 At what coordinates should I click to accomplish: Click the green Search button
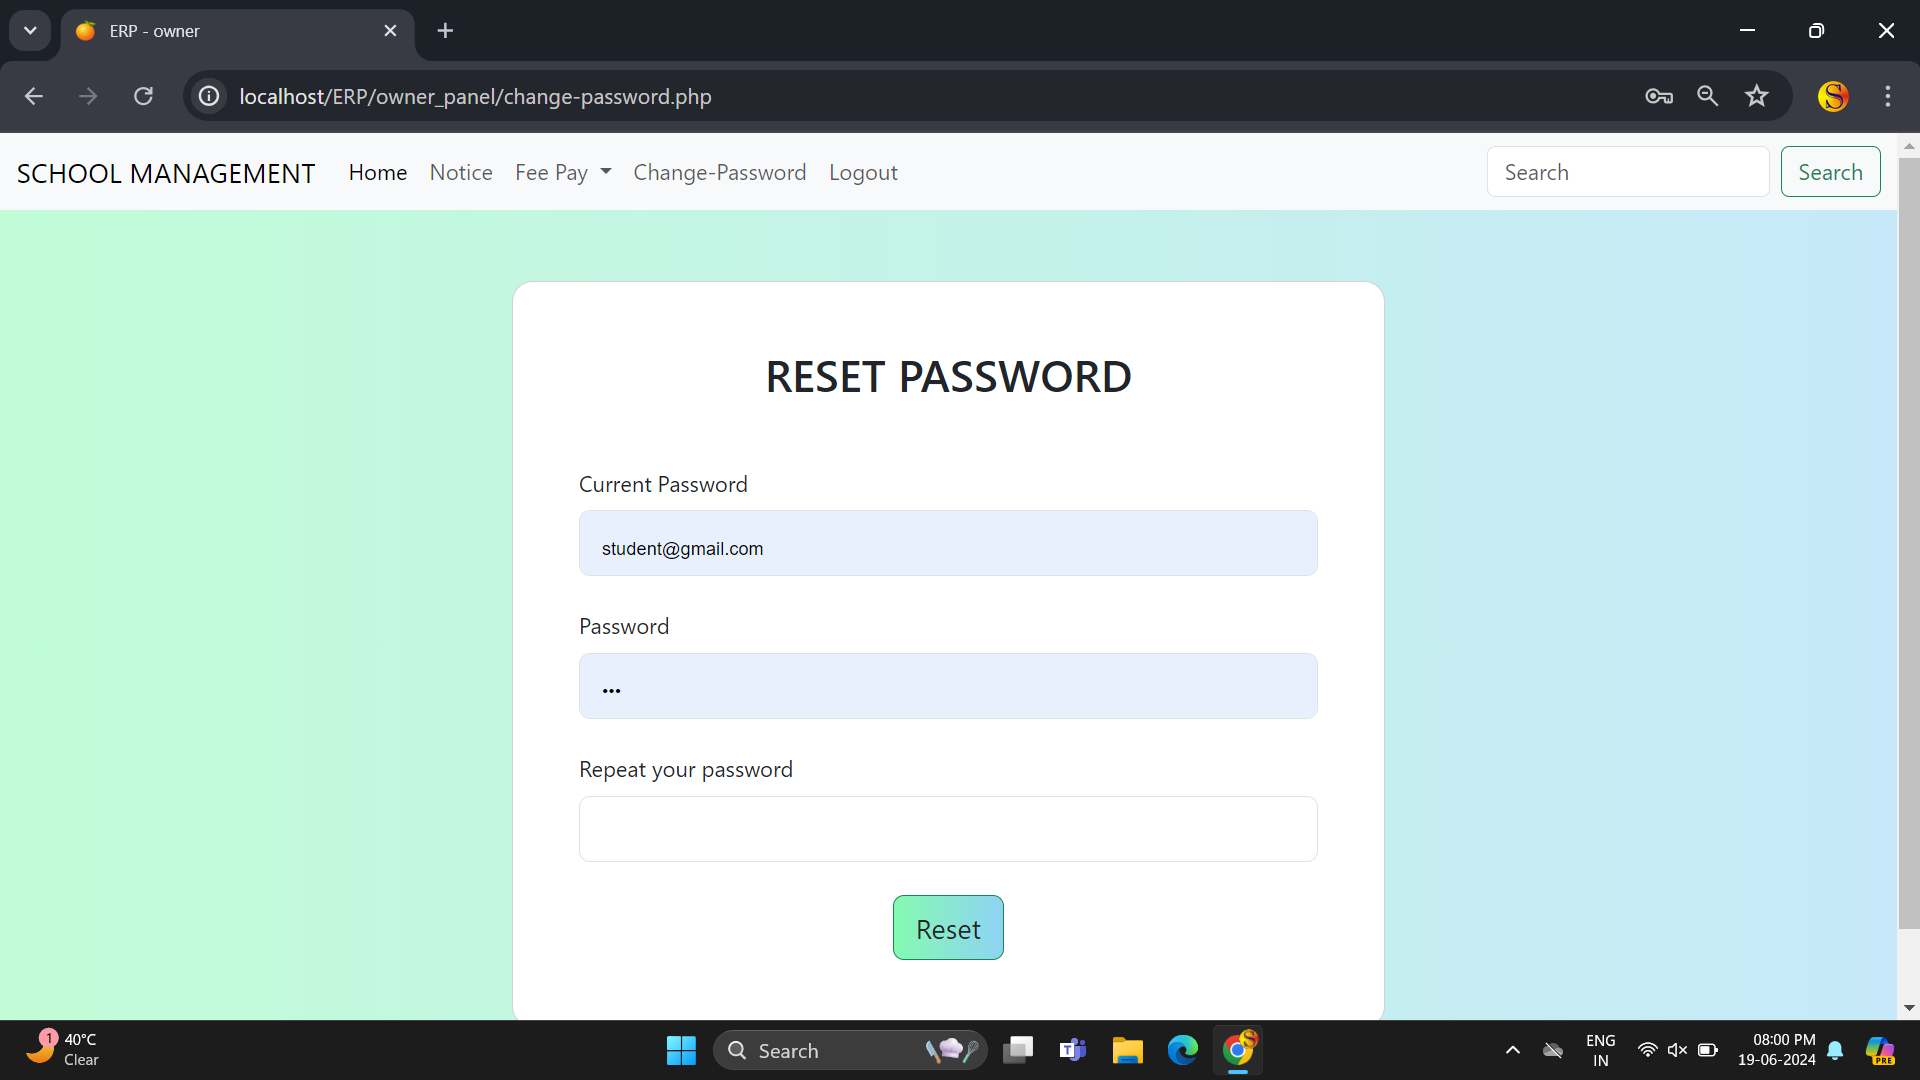(1830, 172)
